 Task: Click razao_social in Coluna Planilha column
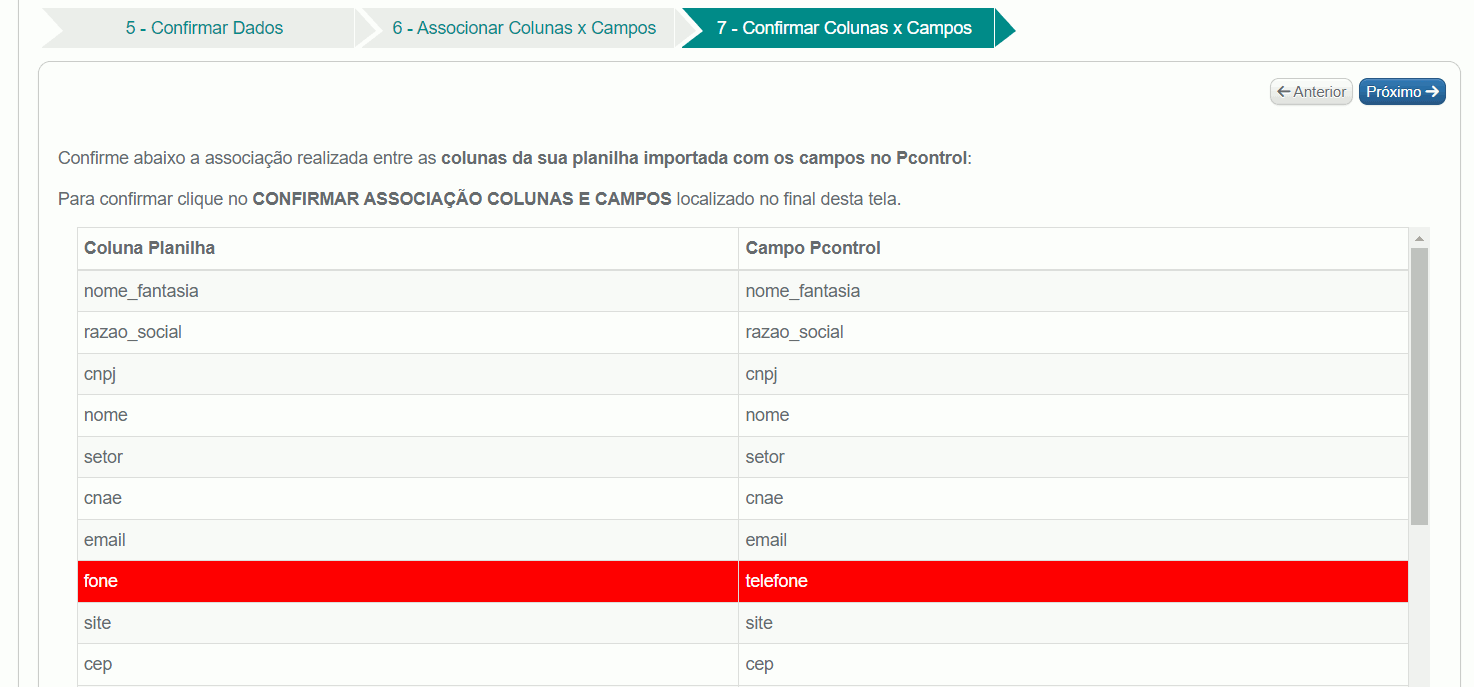408,332
